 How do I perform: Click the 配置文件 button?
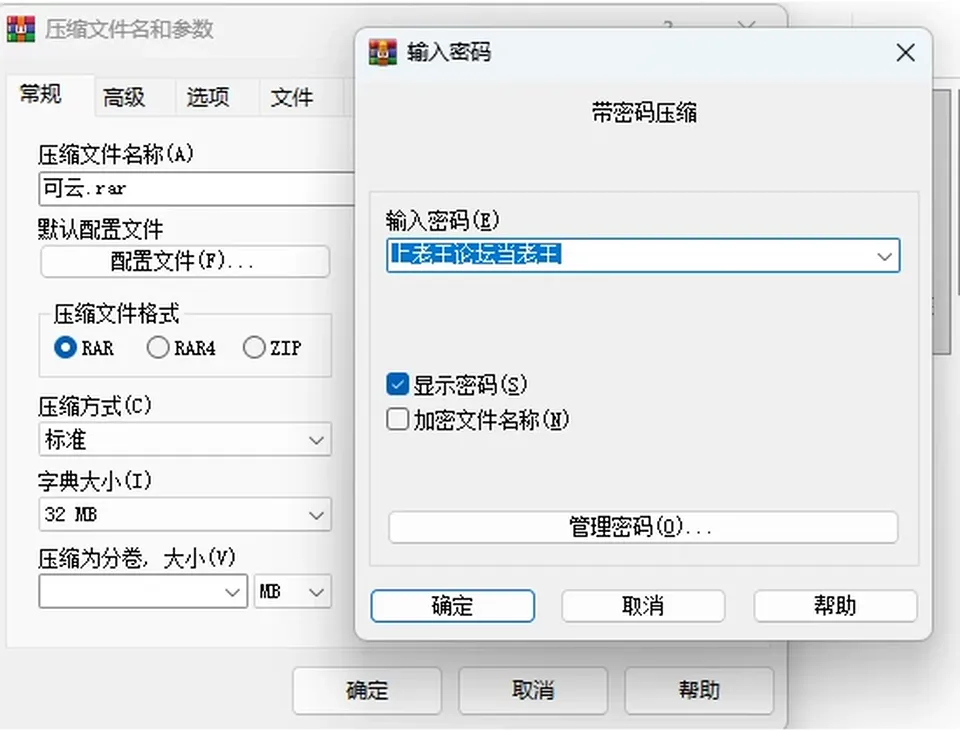point(185,261)
